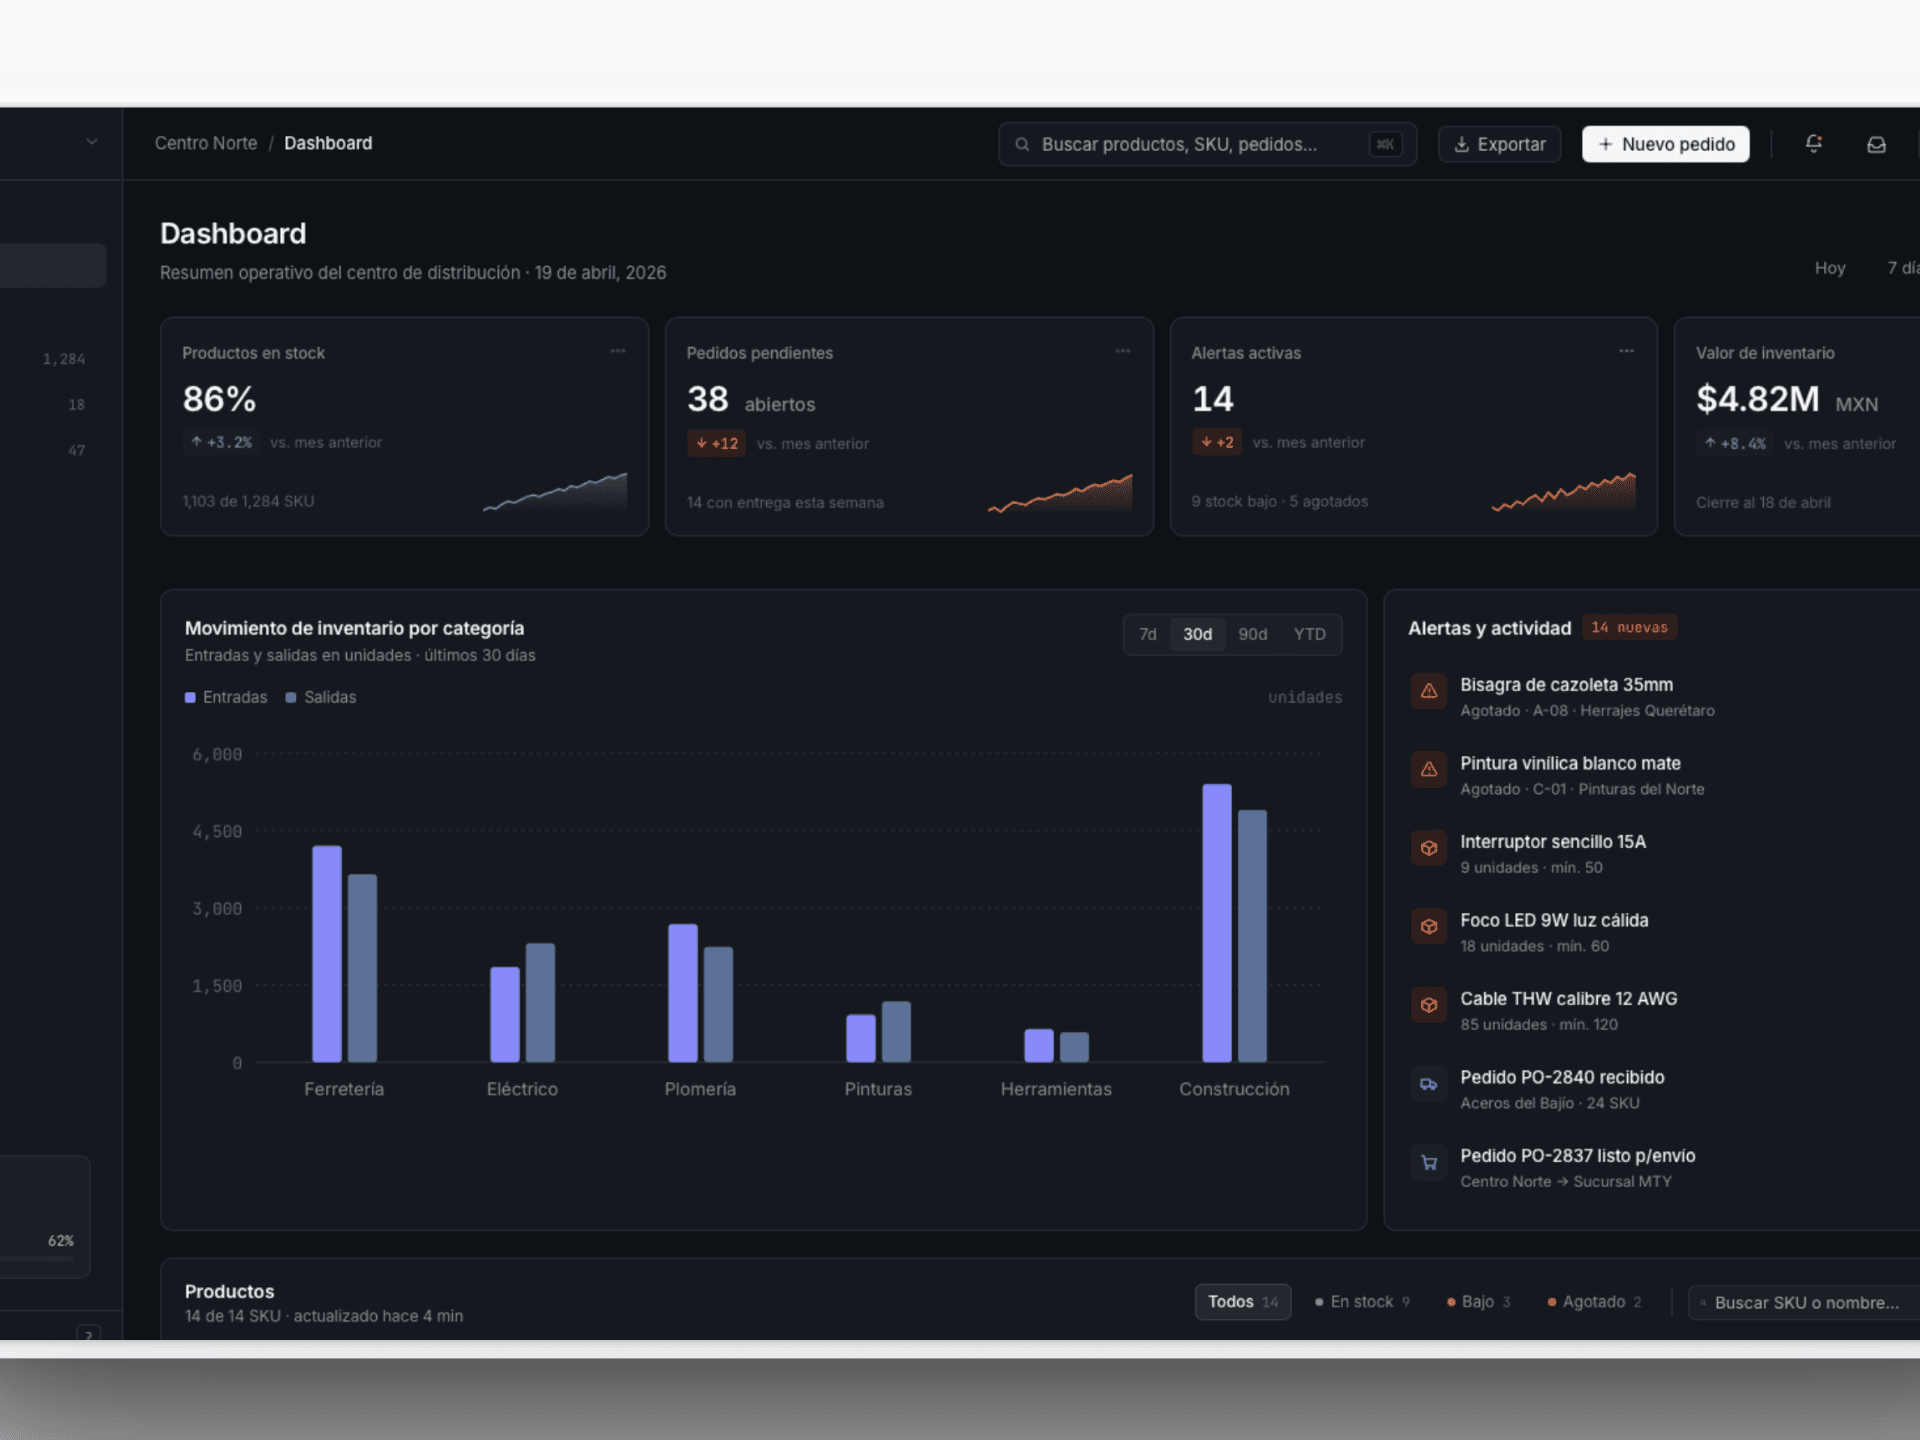Switch chart range to 90d

coord(1252,634)
